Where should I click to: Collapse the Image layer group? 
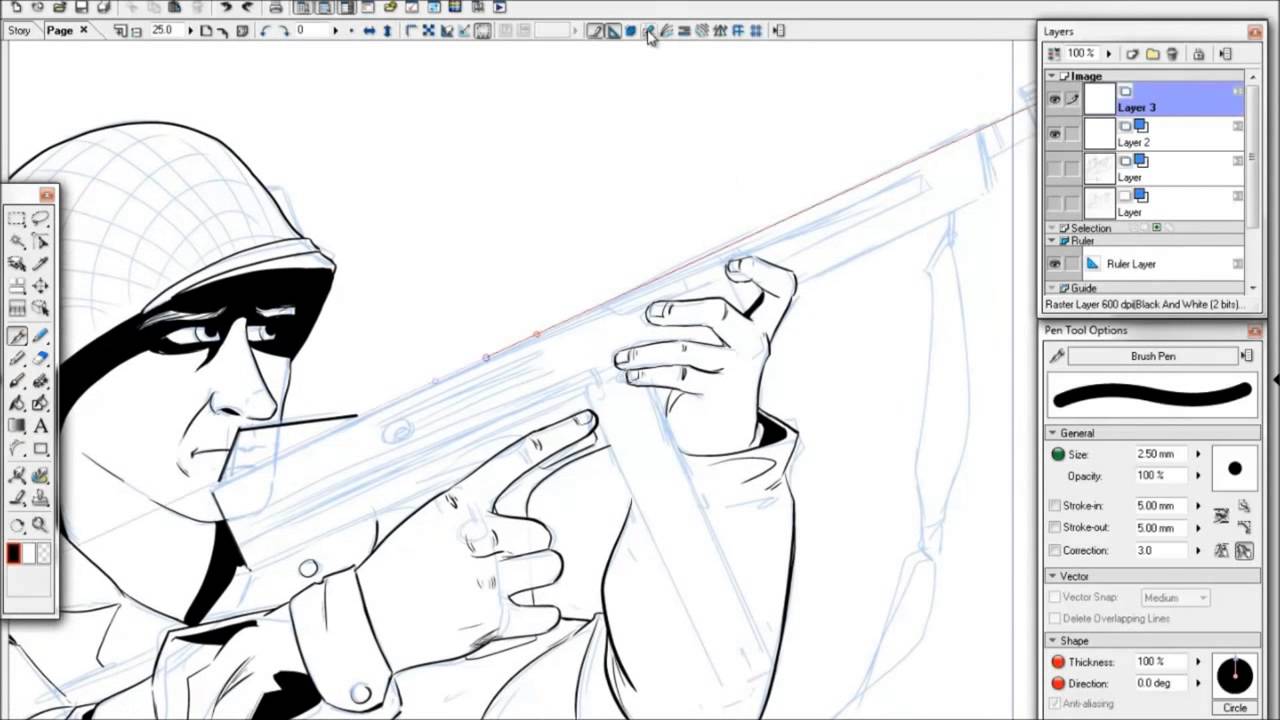coord(1052,76)
